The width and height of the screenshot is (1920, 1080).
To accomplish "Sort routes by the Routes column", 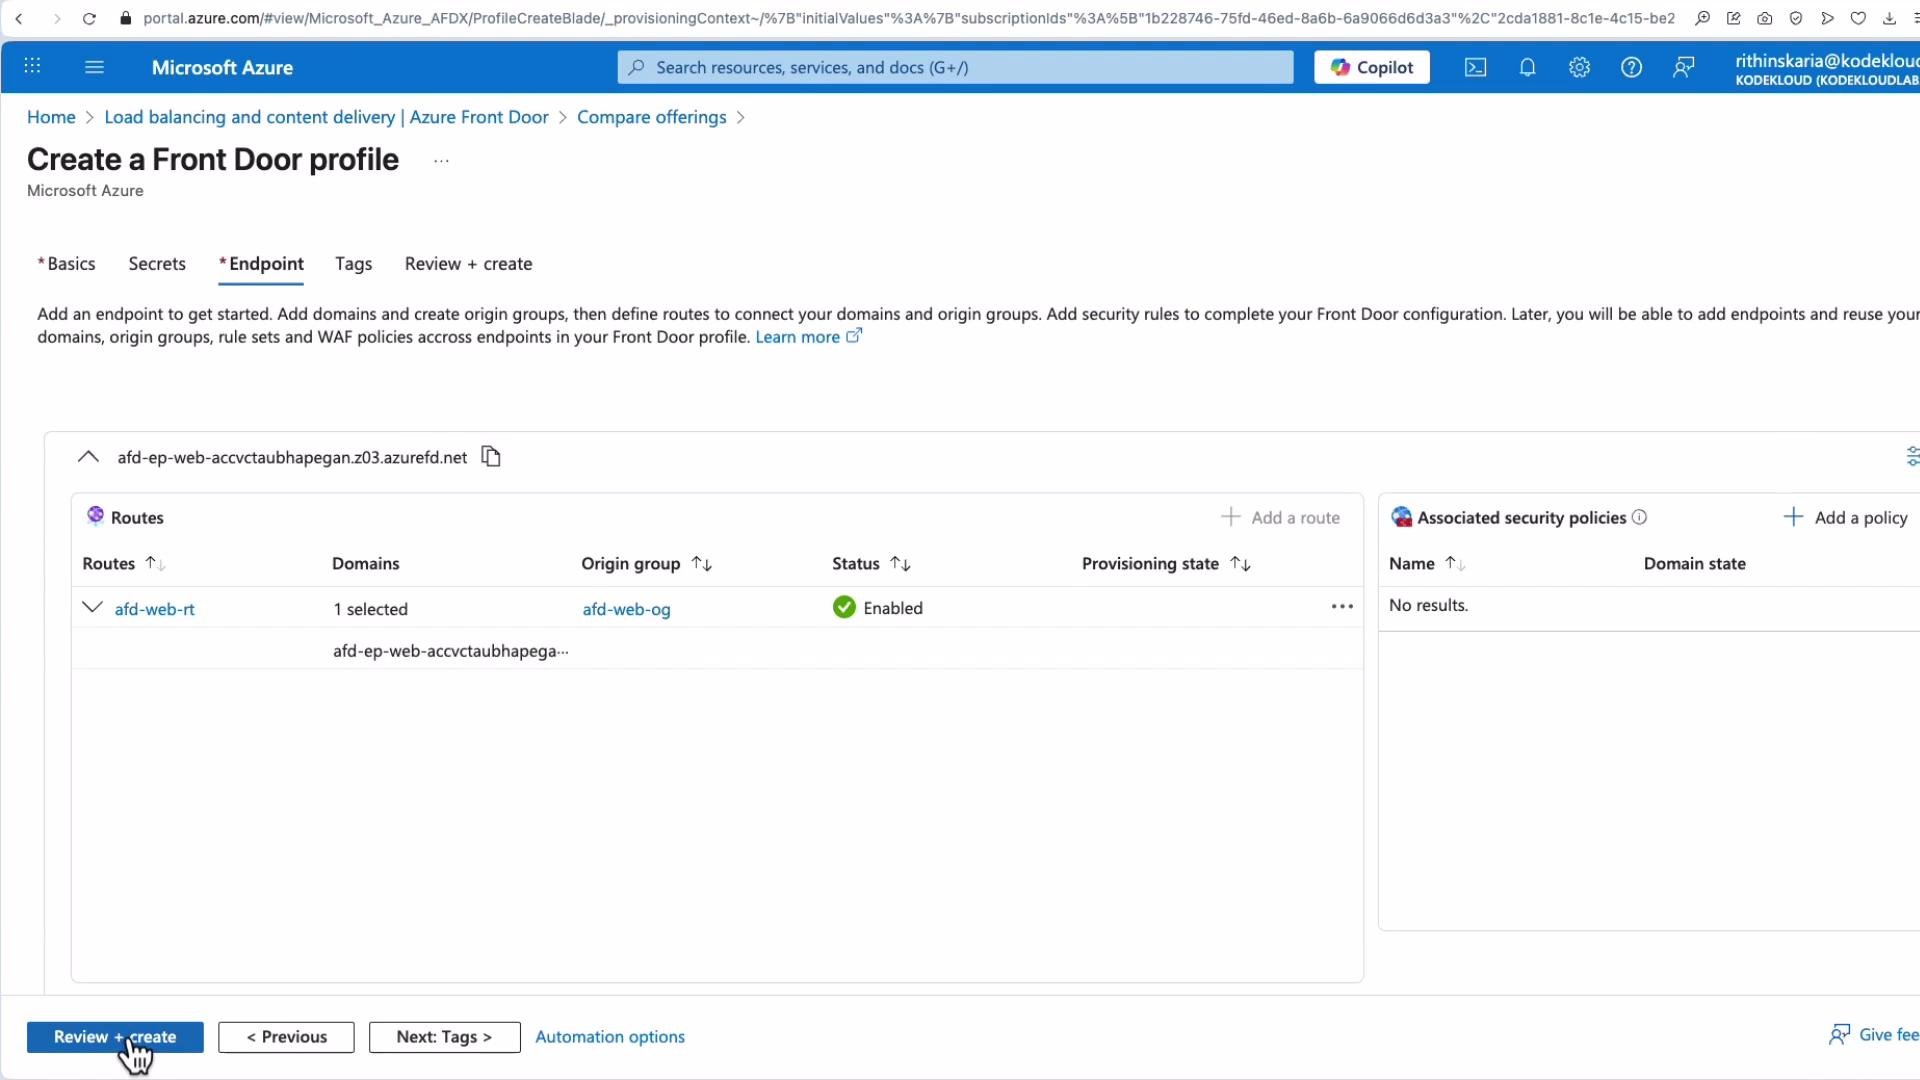I will click(155, 564).
